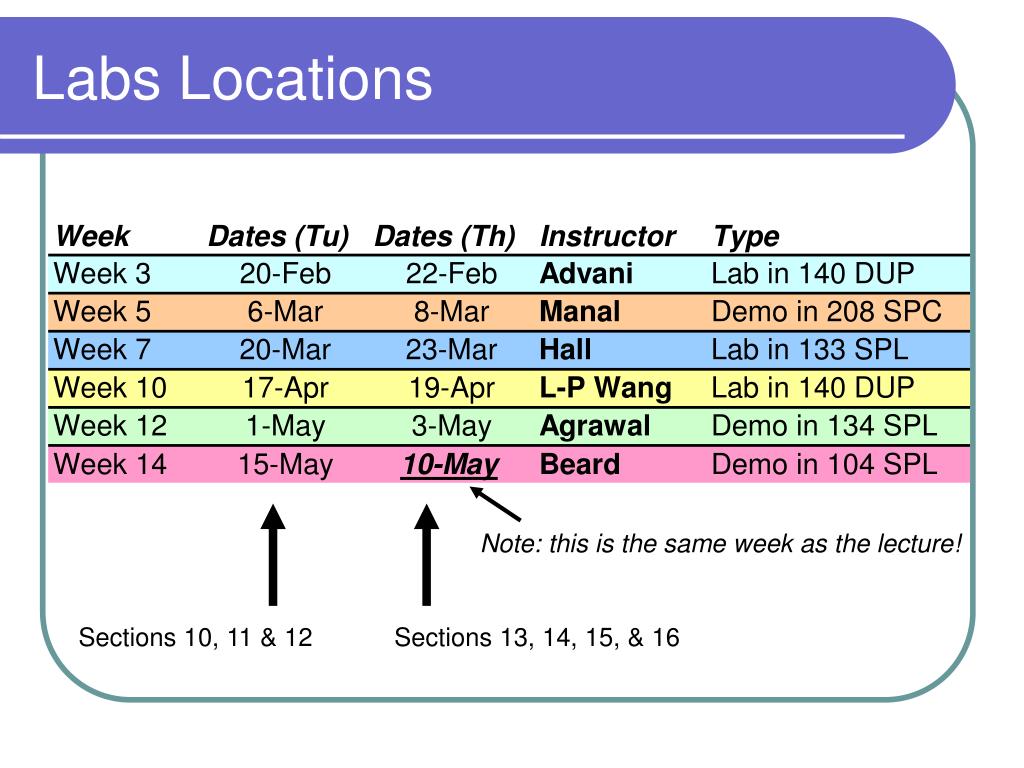Click the "Week 3" cell
The image size is (1024, 768).
[102, 273]
